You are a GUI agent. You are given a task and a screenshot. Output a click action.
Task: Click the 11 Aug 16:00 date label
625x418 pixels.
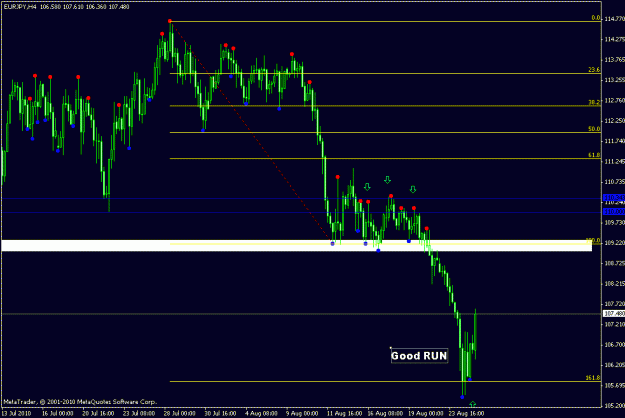click(345, 414)
